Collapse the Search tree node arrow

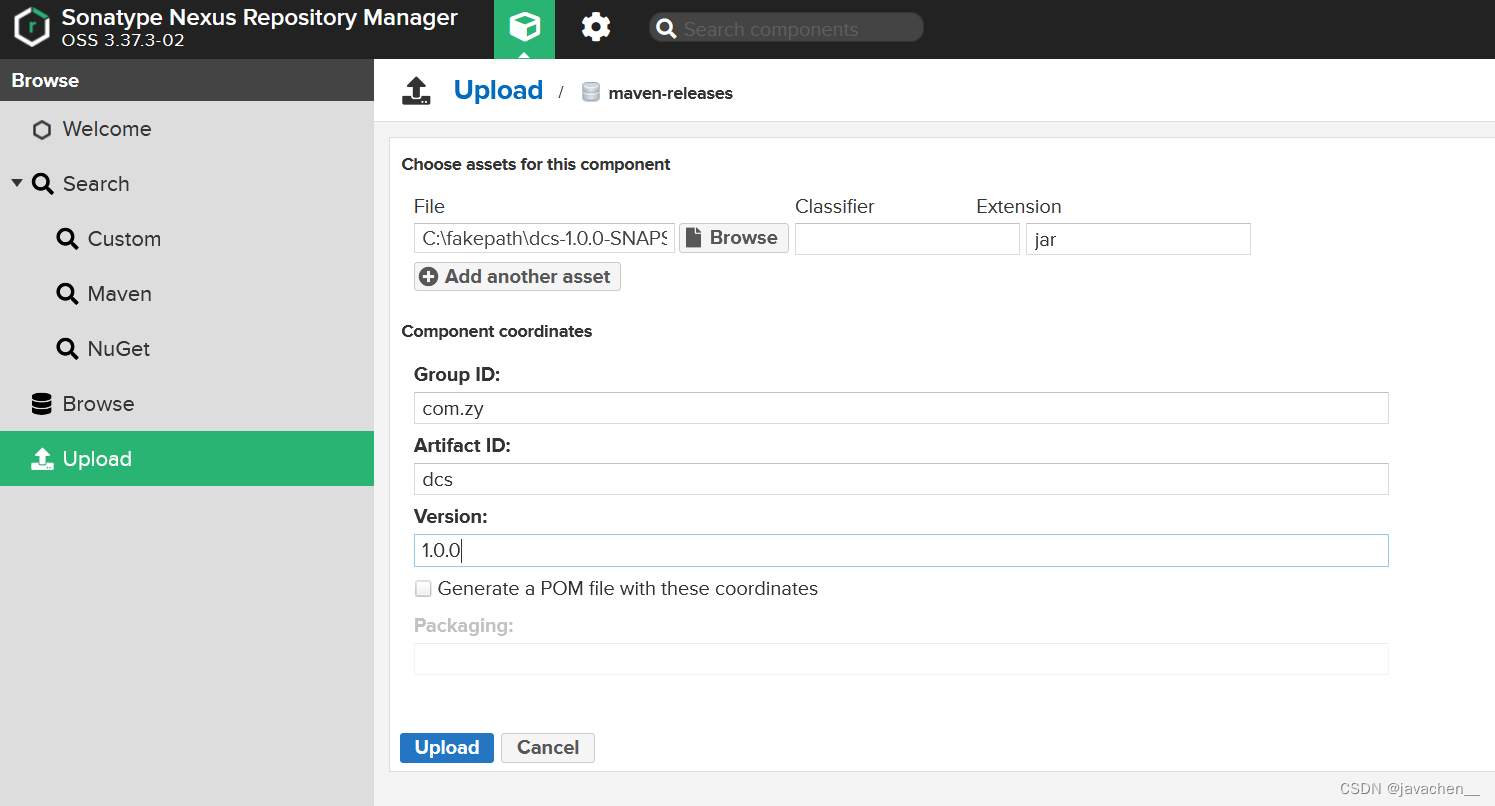[16, 184]
